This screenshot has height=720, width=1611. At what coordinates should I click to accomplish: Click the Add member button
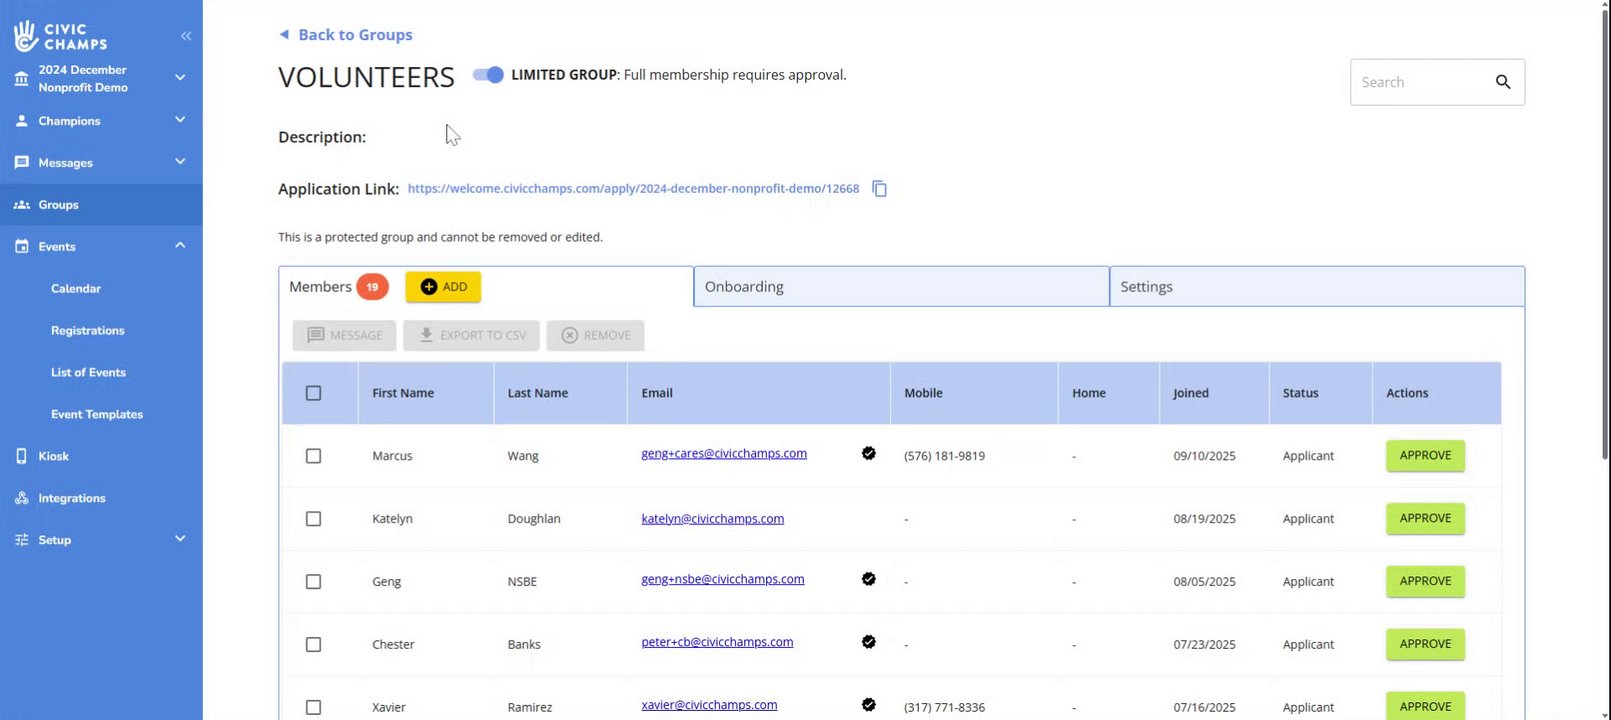coord(443,287)
